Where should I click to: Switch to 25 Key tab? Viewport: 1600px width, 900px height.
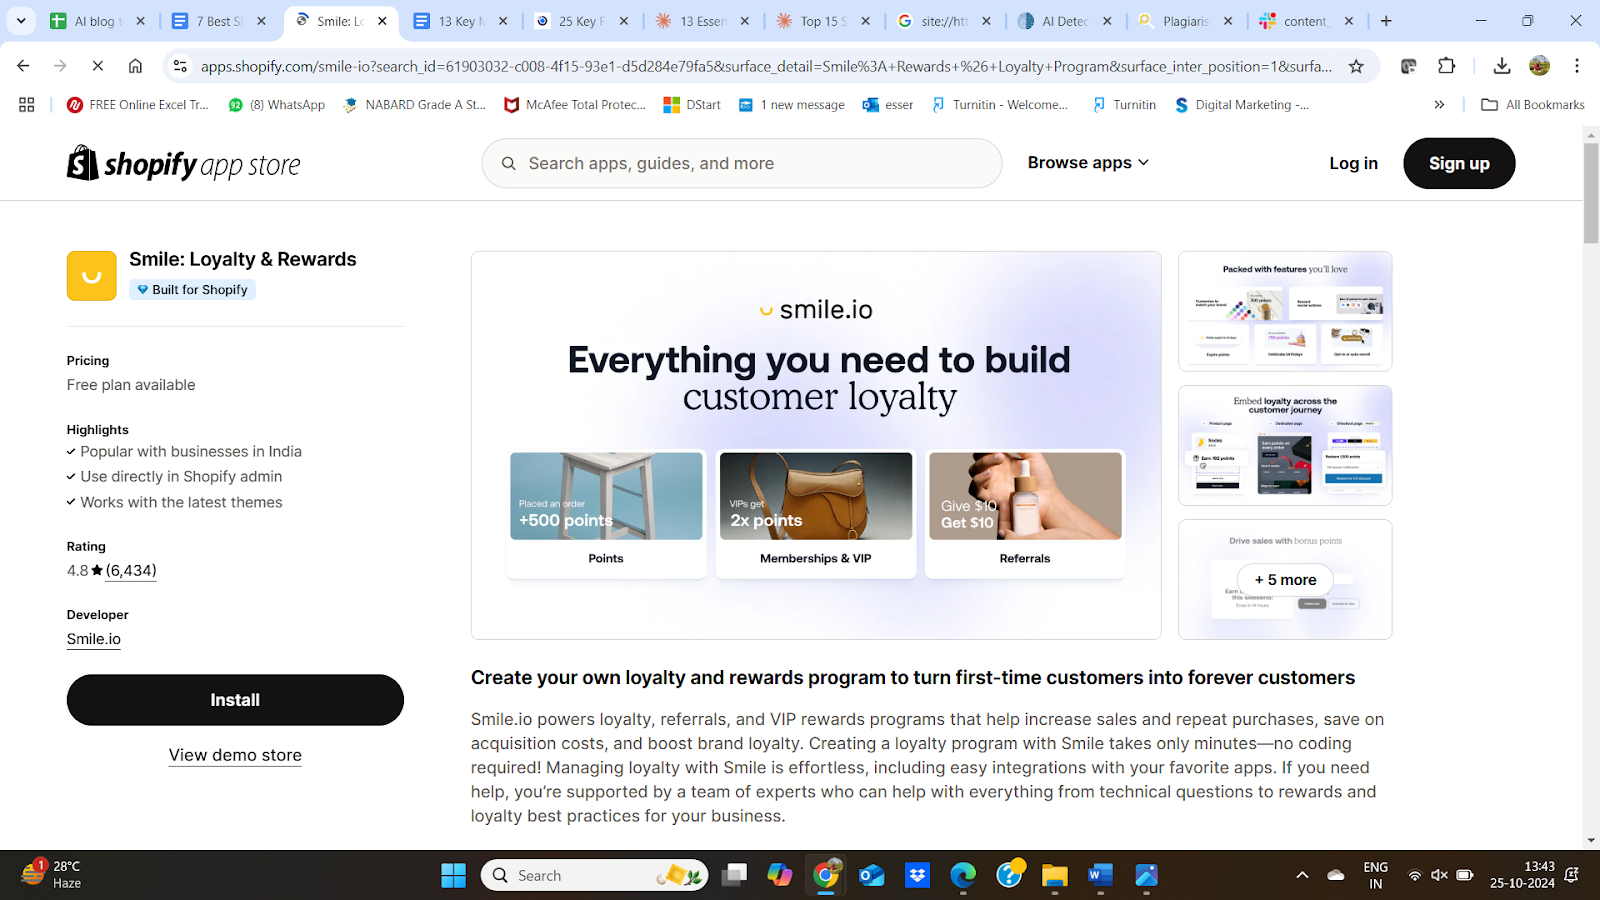click(x=582, y=21)
